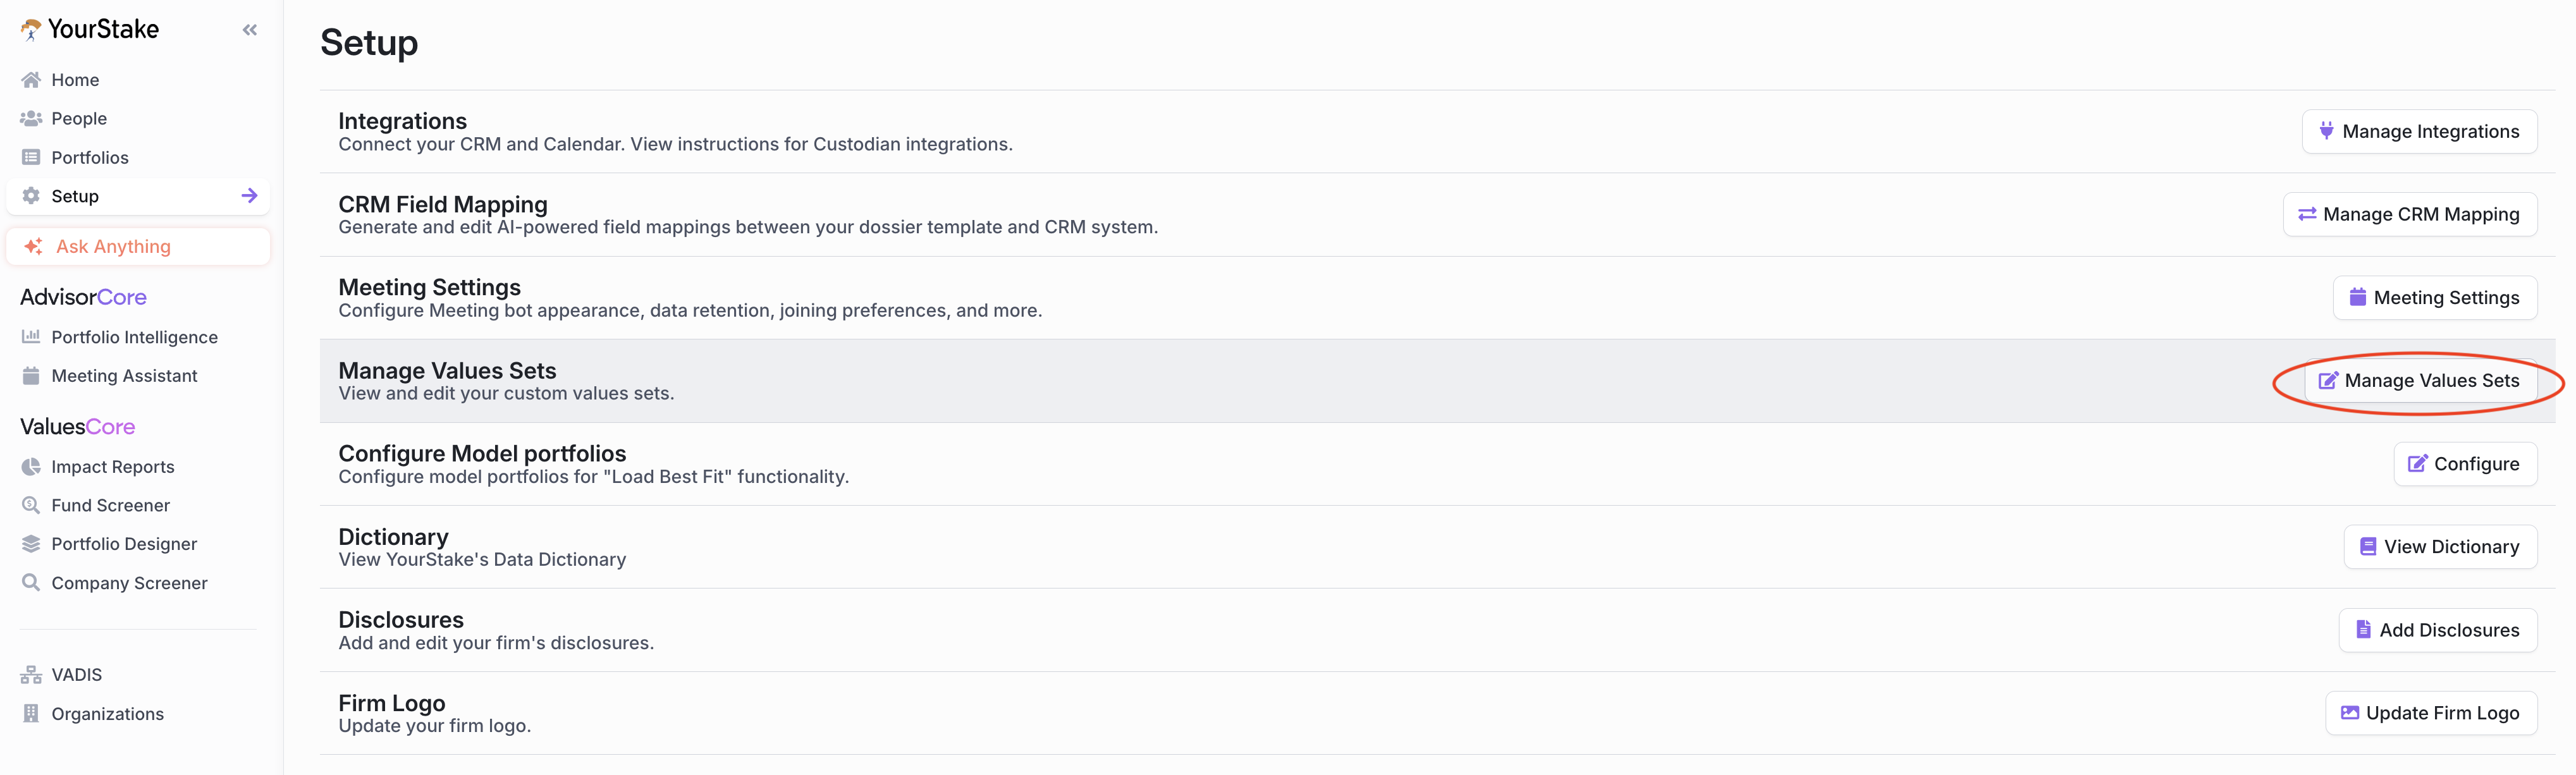The width and height of the screenshot is (2576, 775).
Task: Open Home via its house icon
Action: (x=31, y=80)
